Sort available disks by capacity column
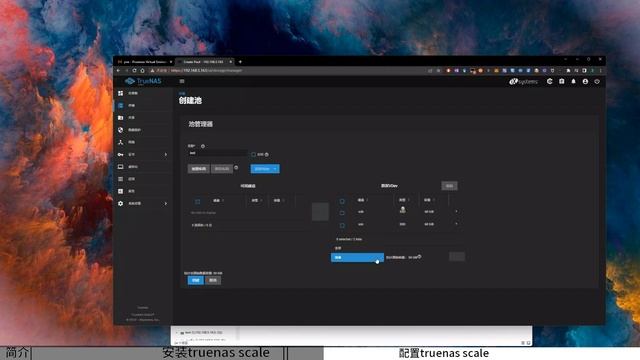This screenshot has height=360, width=640. point(279,200)
